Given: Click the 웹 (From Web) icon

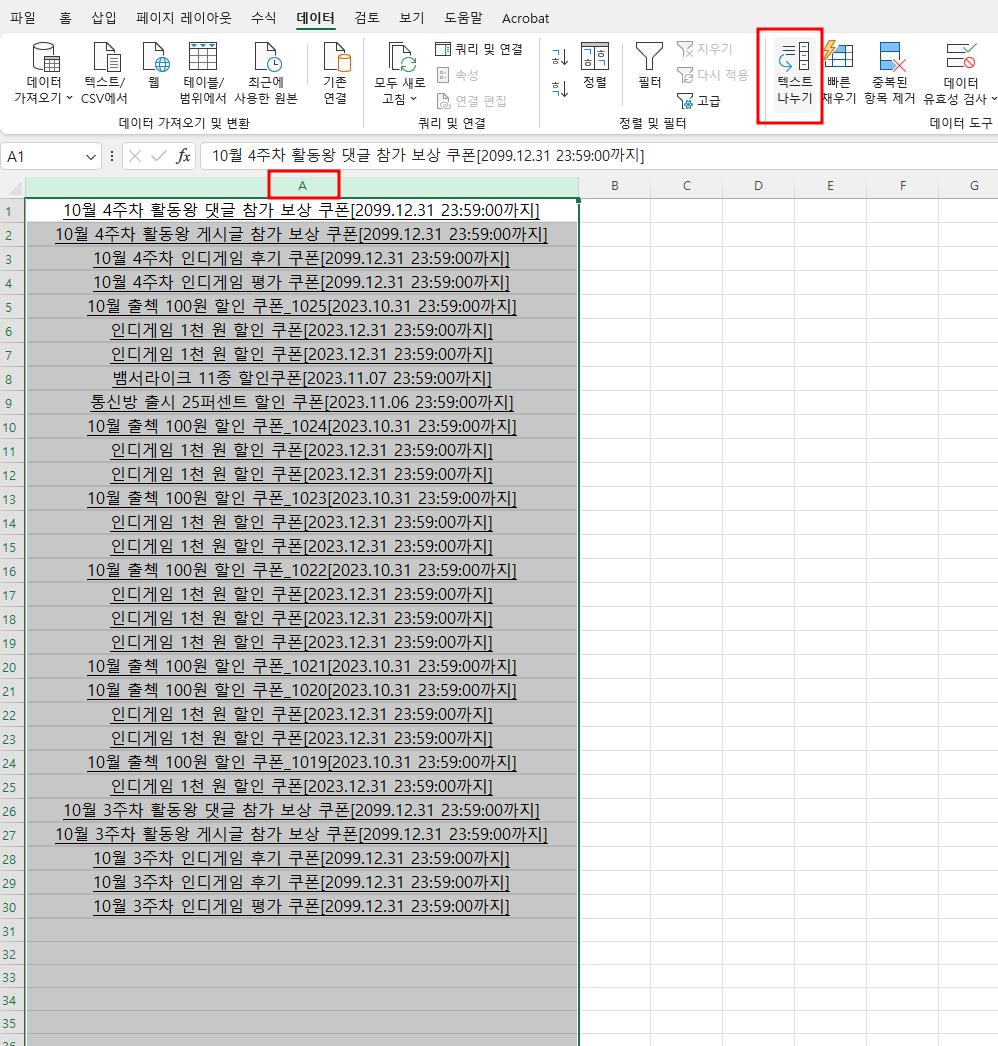Looking at the screenshot, I should pos(154,66).
